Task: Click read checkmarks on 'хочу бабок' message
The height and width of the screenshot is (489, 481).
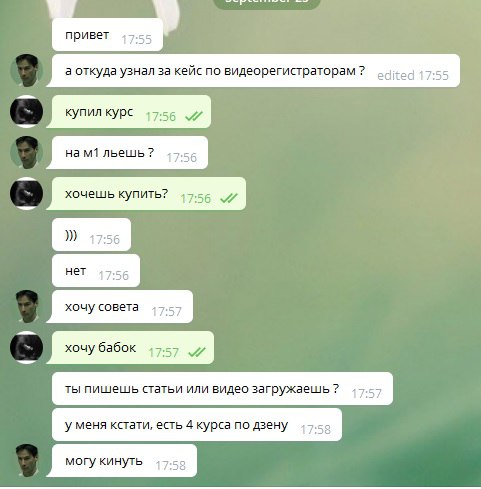Action: [x=197, y=352]
